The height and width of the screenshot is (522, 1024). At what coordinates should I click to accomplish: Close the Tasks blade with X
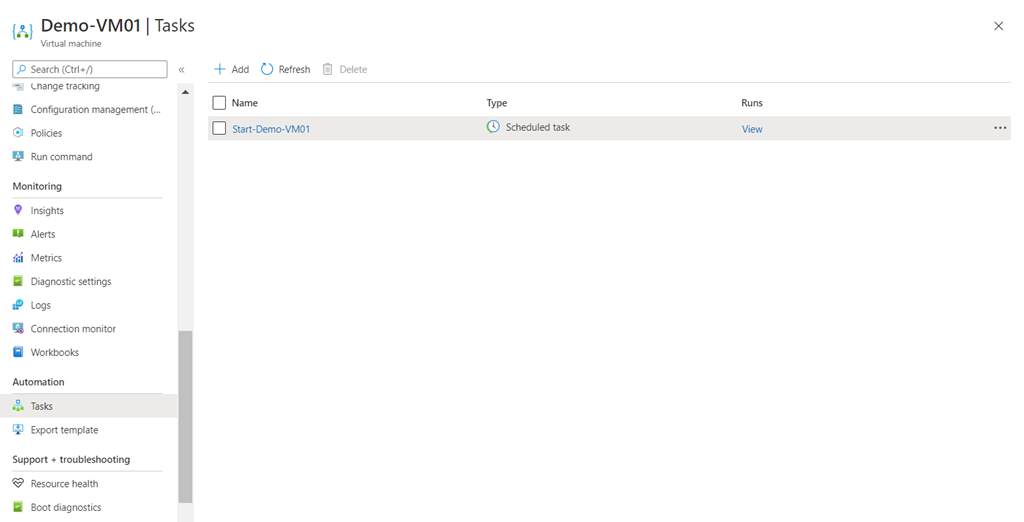[x=999, y=26]
